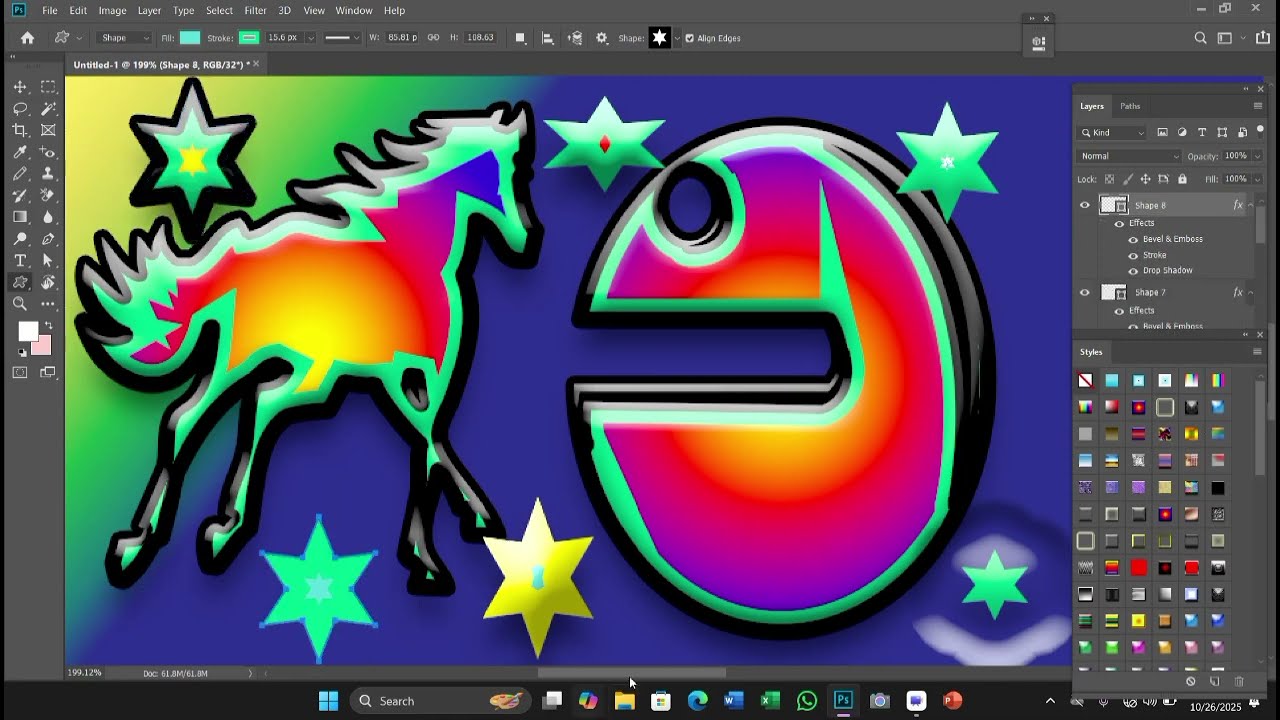
Task: Select the Blur tool
Action: (48, 217)
